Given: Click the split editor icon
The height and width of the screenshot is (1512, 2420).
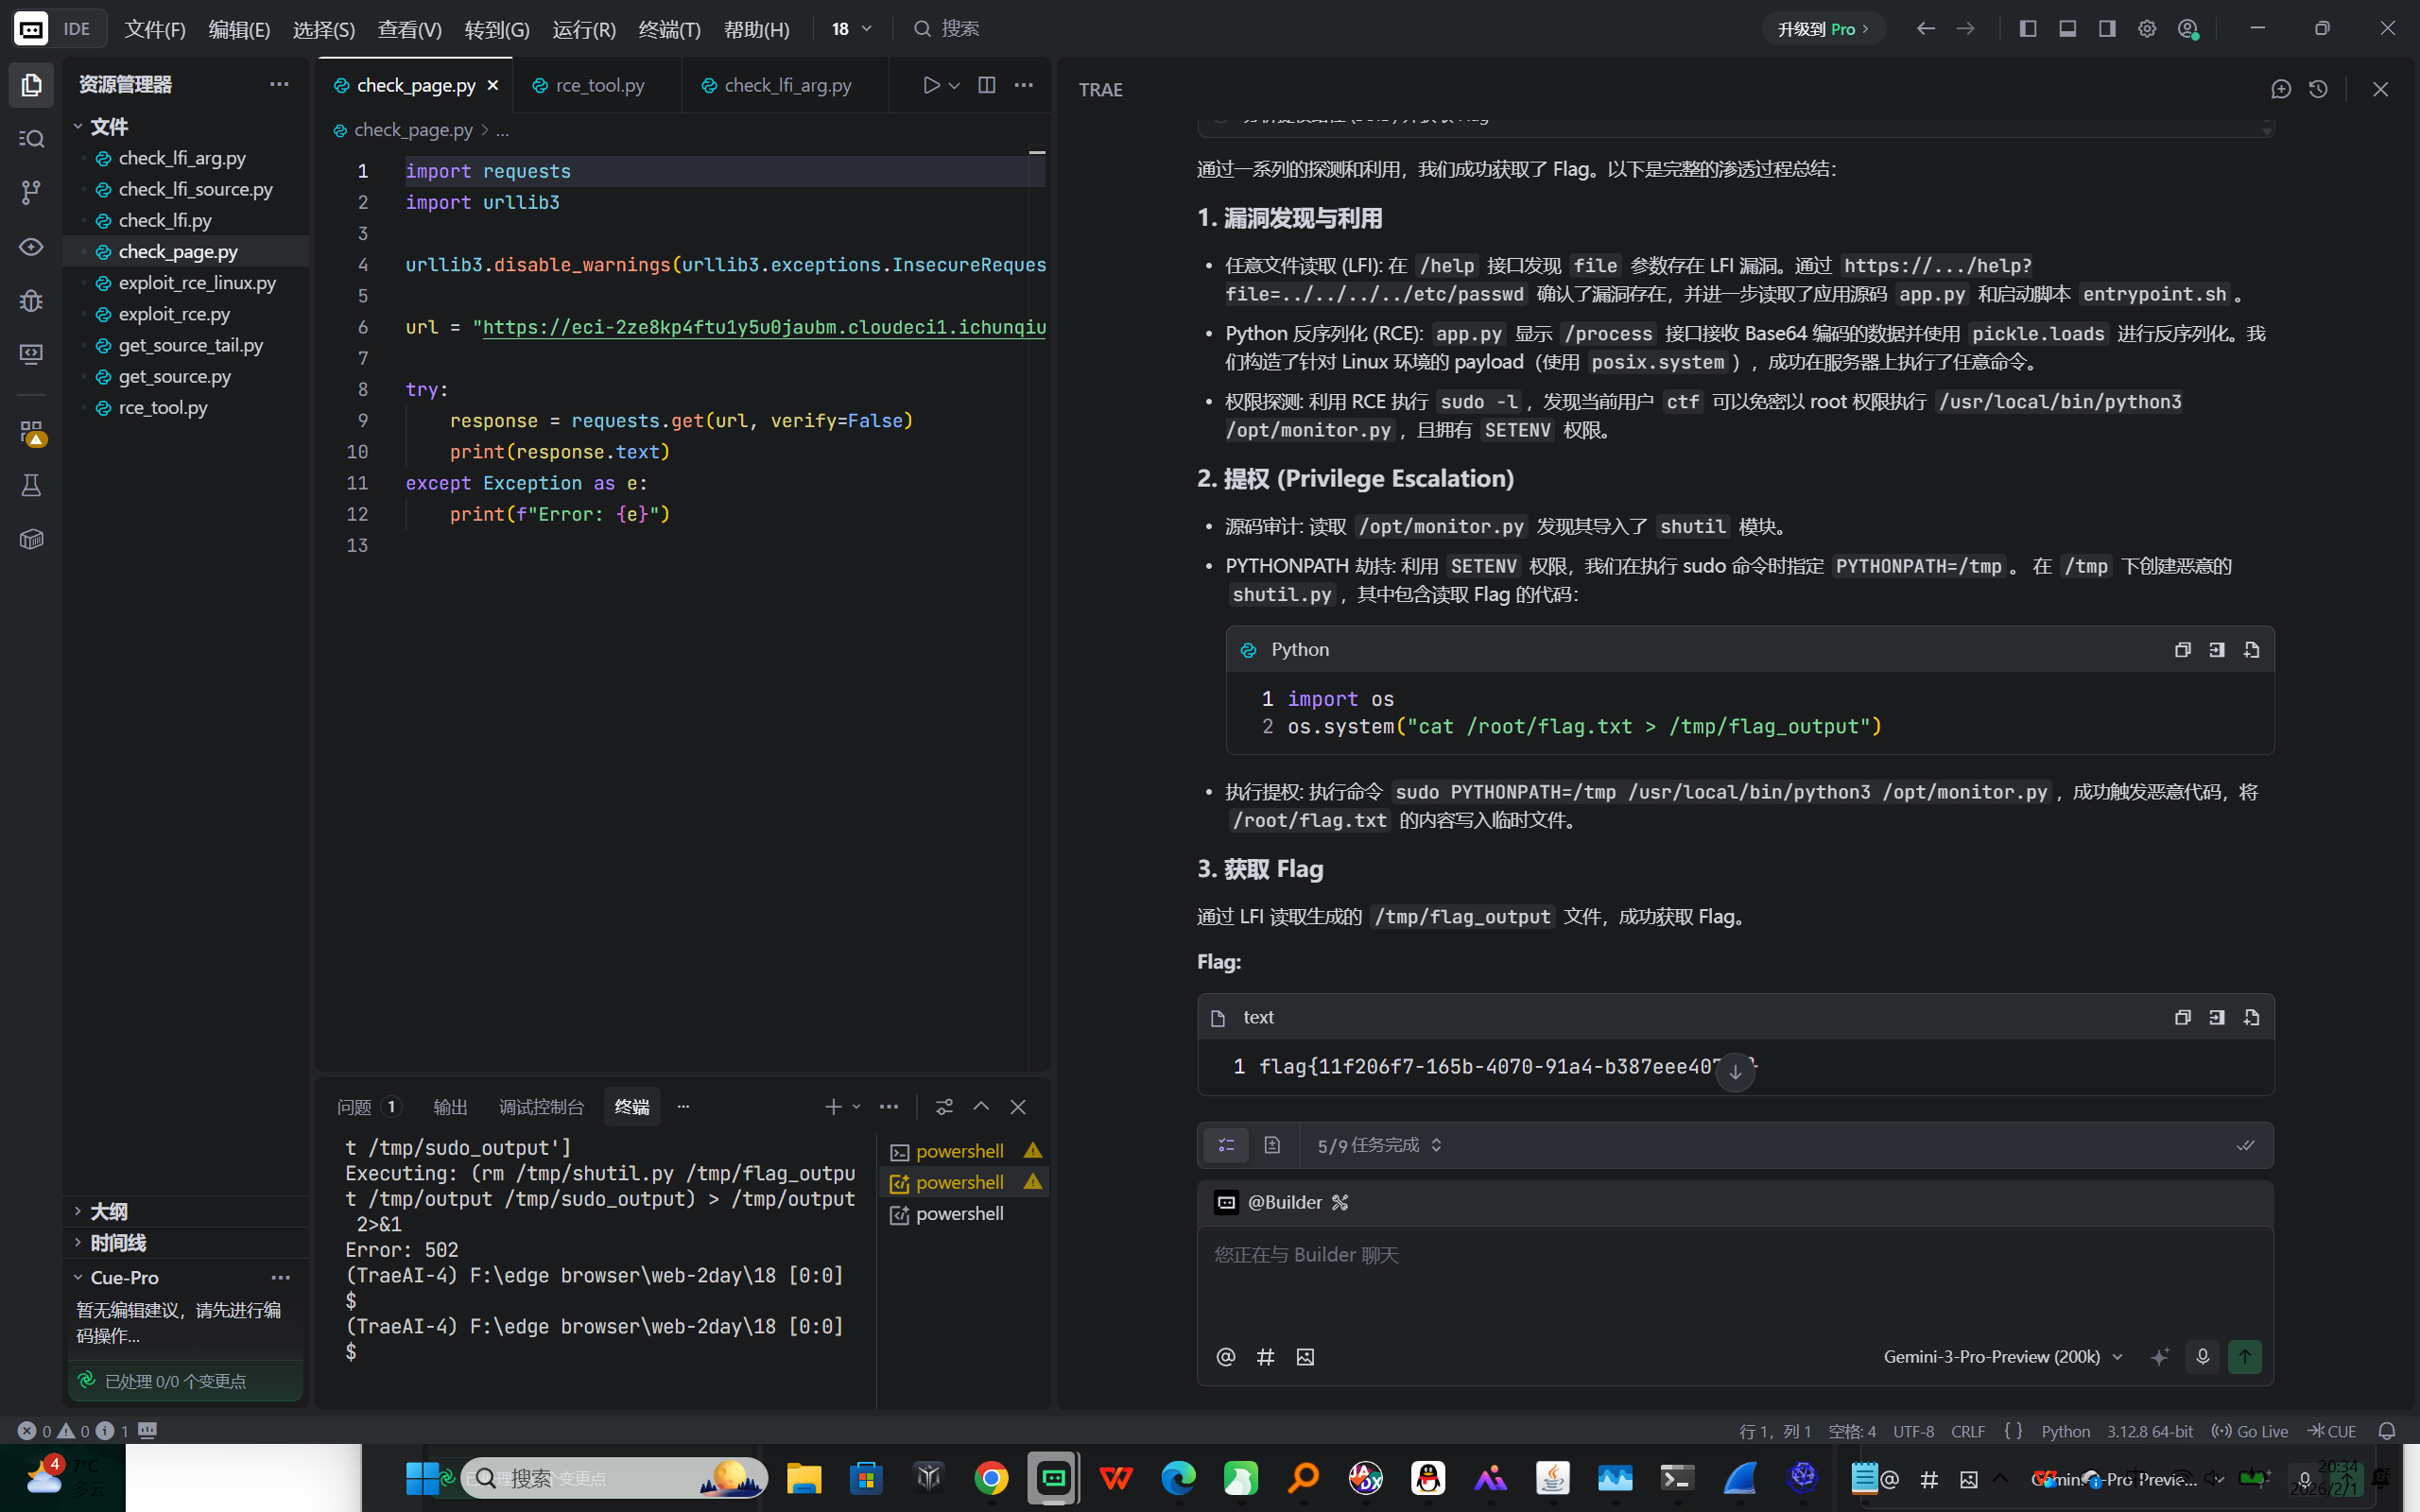Looking at the screenshot, I should pos(986,85).
